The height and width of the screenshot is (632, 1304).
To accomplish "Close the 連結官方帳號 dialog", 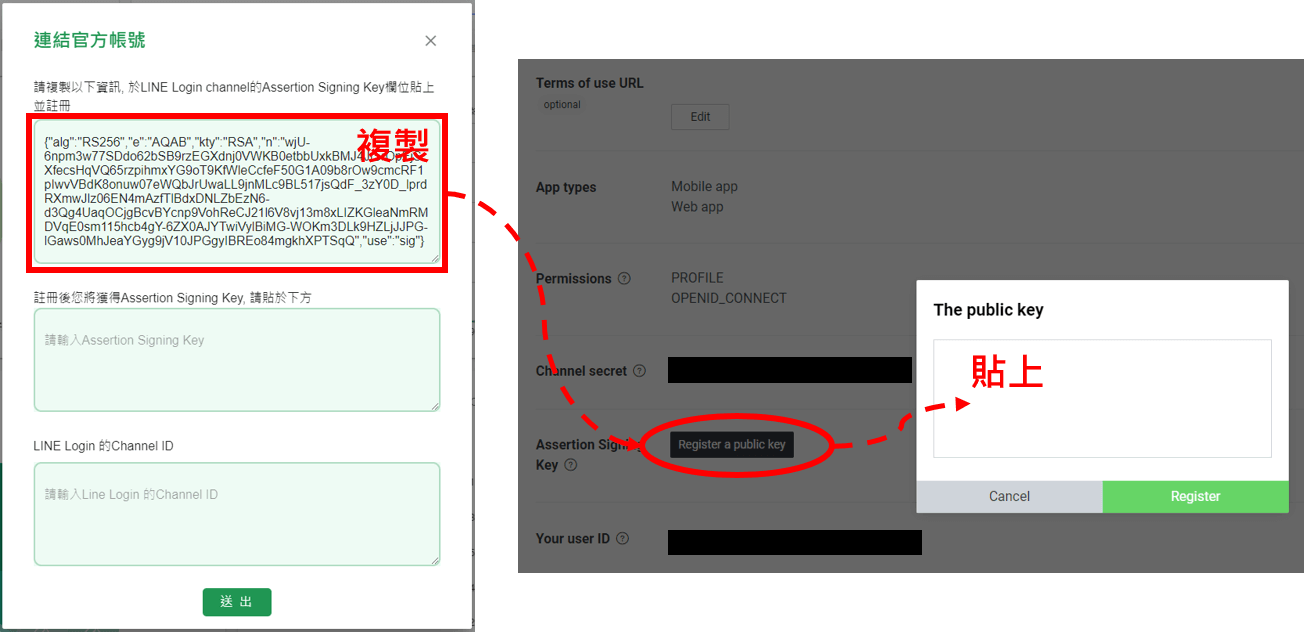I will pyautogui.click(x=430, y=41).
